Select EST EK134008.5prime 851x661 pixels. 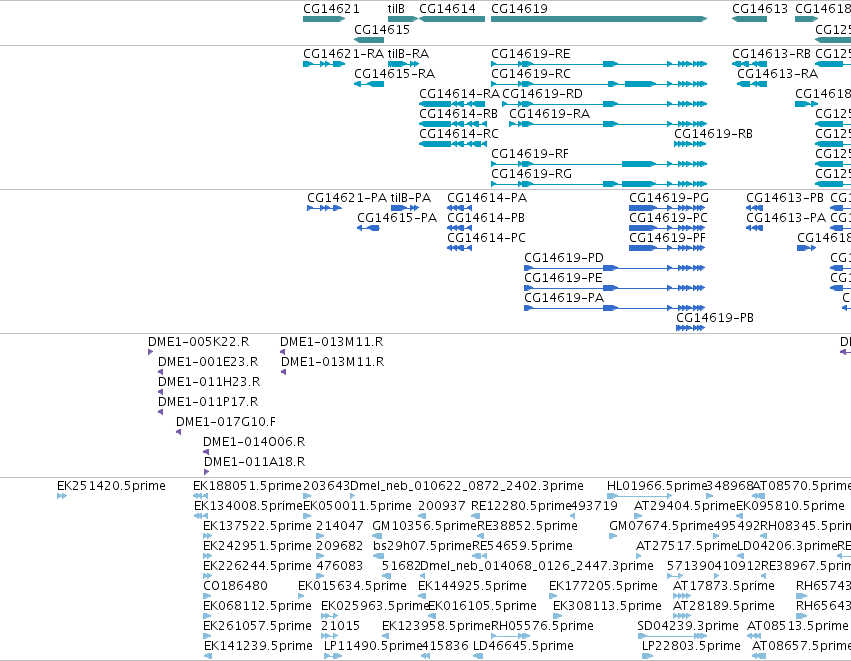[201, 516]
